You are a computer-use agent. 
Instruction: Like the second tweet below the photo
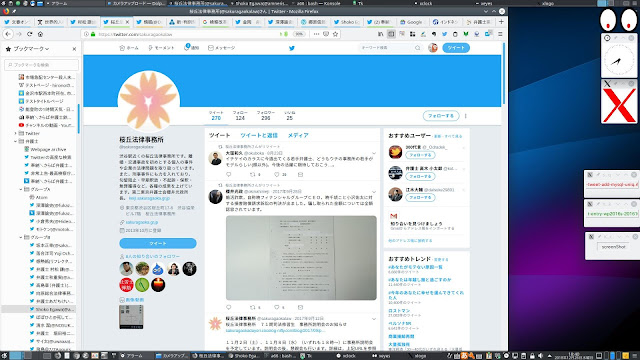pos(277,307)
